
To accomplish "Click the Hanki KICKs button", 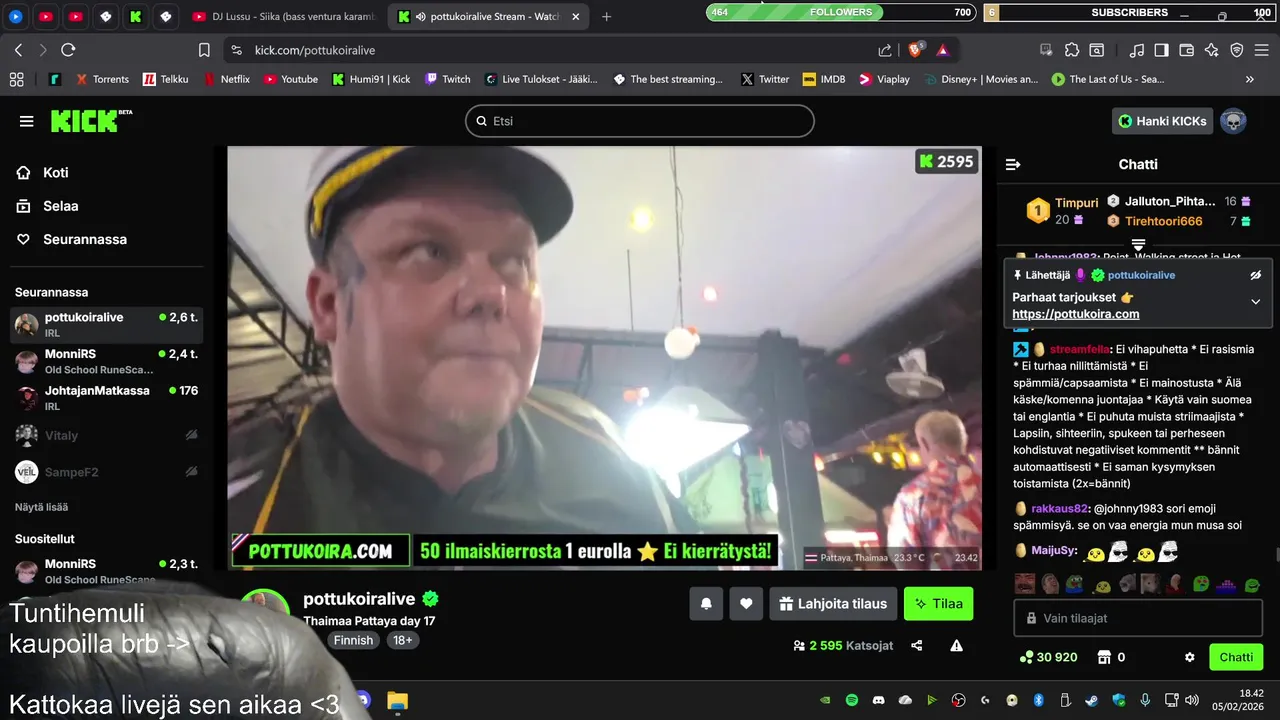I will (1162, 121).
